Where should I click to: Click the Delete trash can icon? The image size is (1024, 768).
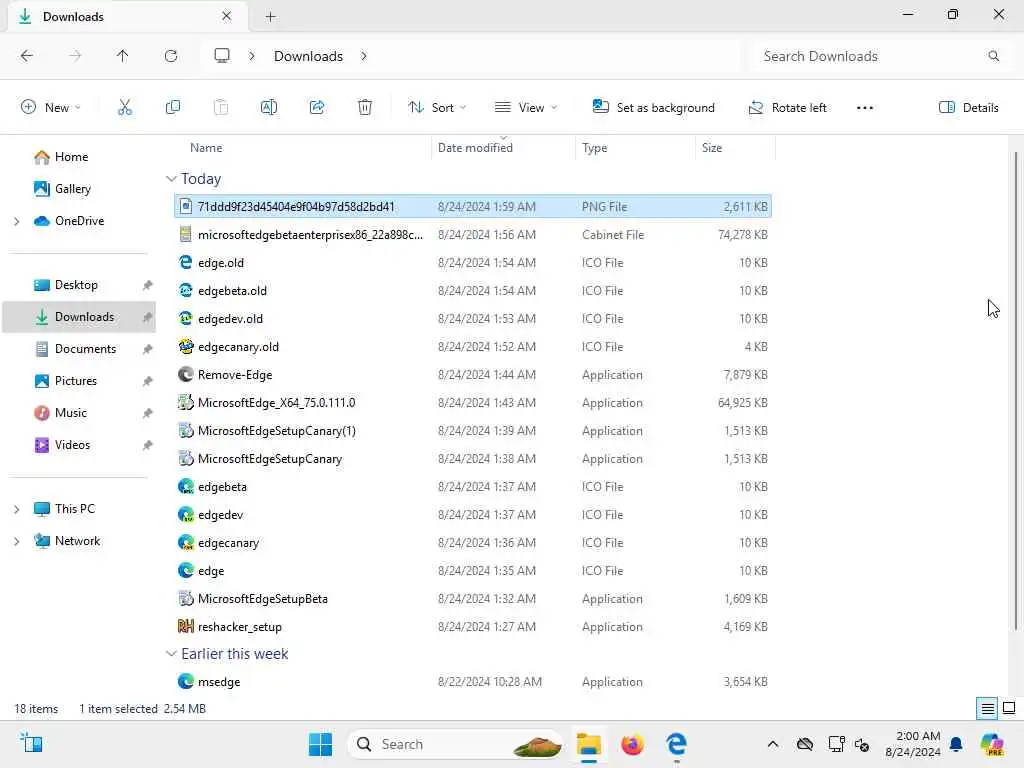pyautogui.click(x=365, y=108)
